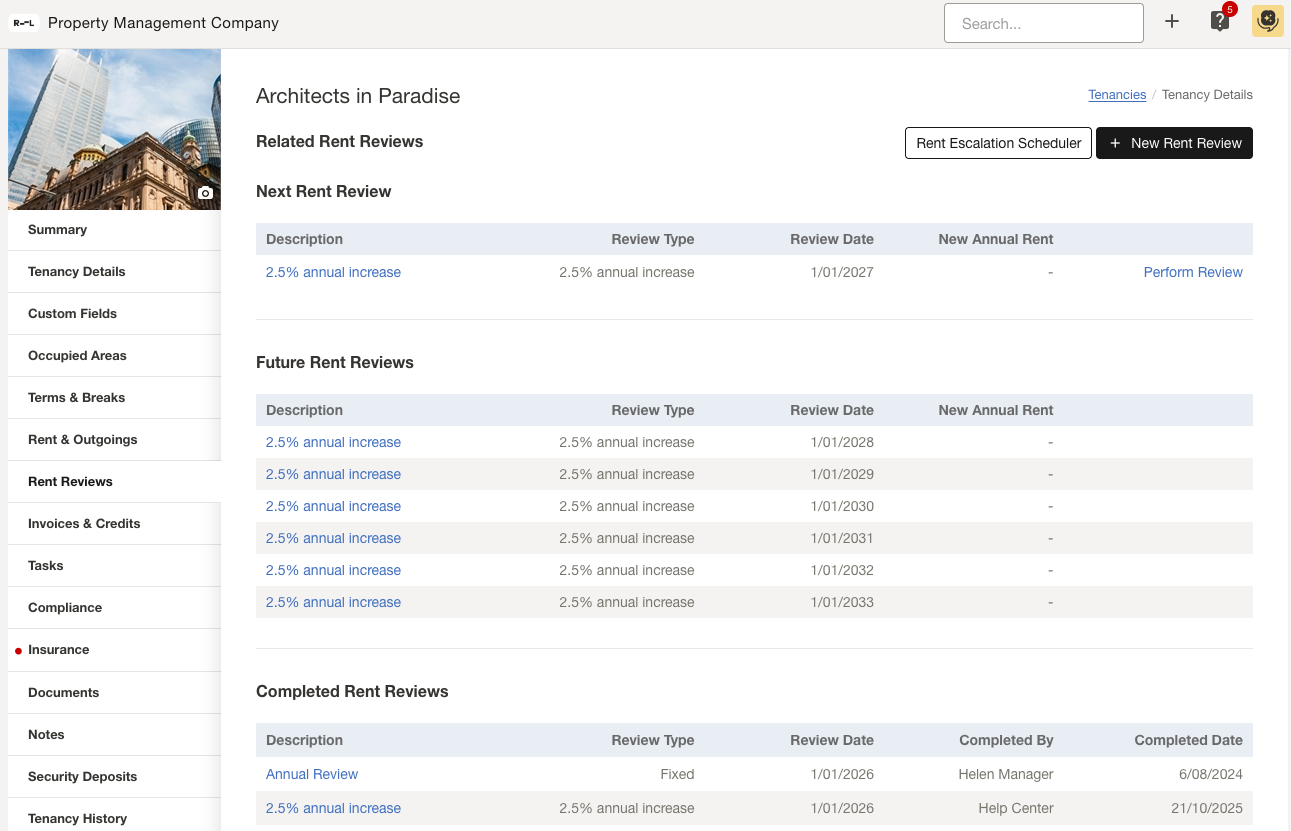Click the Rent Escalation Scheduler button
The image size is (1291, 831).
coord(997,143)
